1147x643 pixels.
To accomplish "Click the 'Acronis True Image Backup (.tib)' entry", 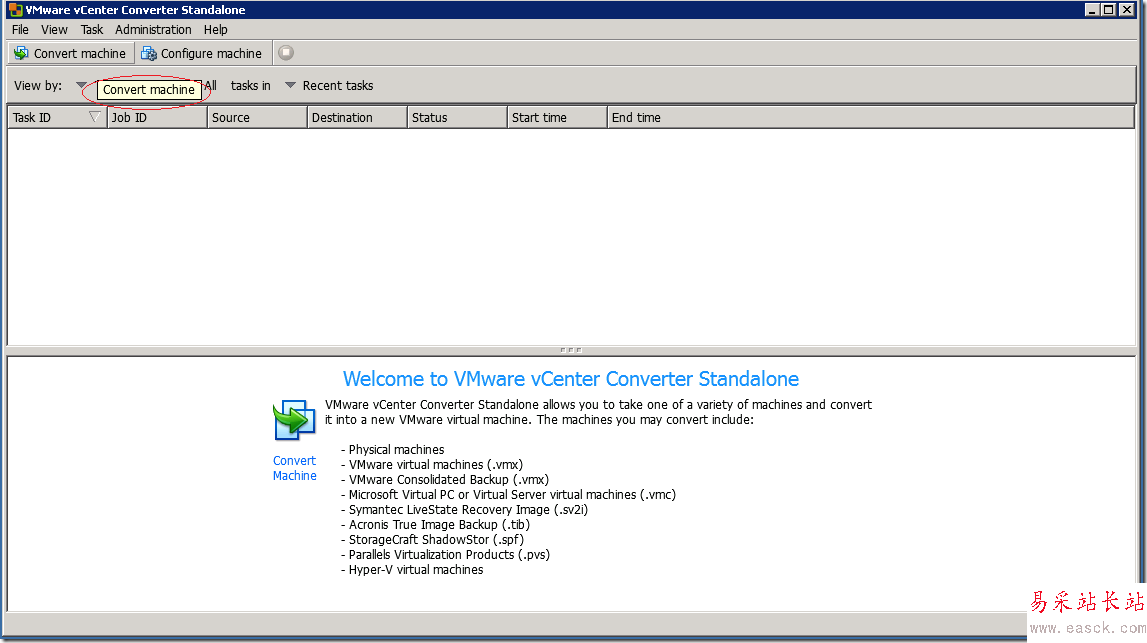I will 439,524.
